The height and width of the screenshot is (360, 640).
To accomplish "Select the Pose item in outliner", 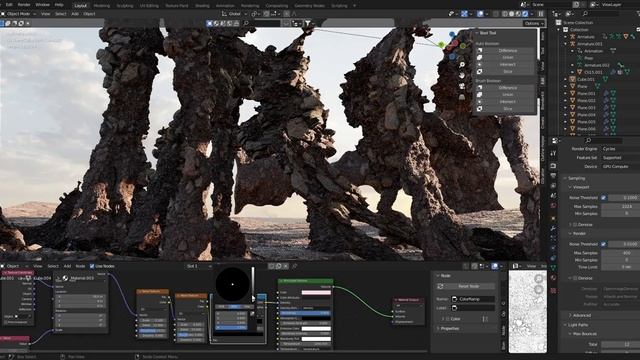I will coord(589,58).
